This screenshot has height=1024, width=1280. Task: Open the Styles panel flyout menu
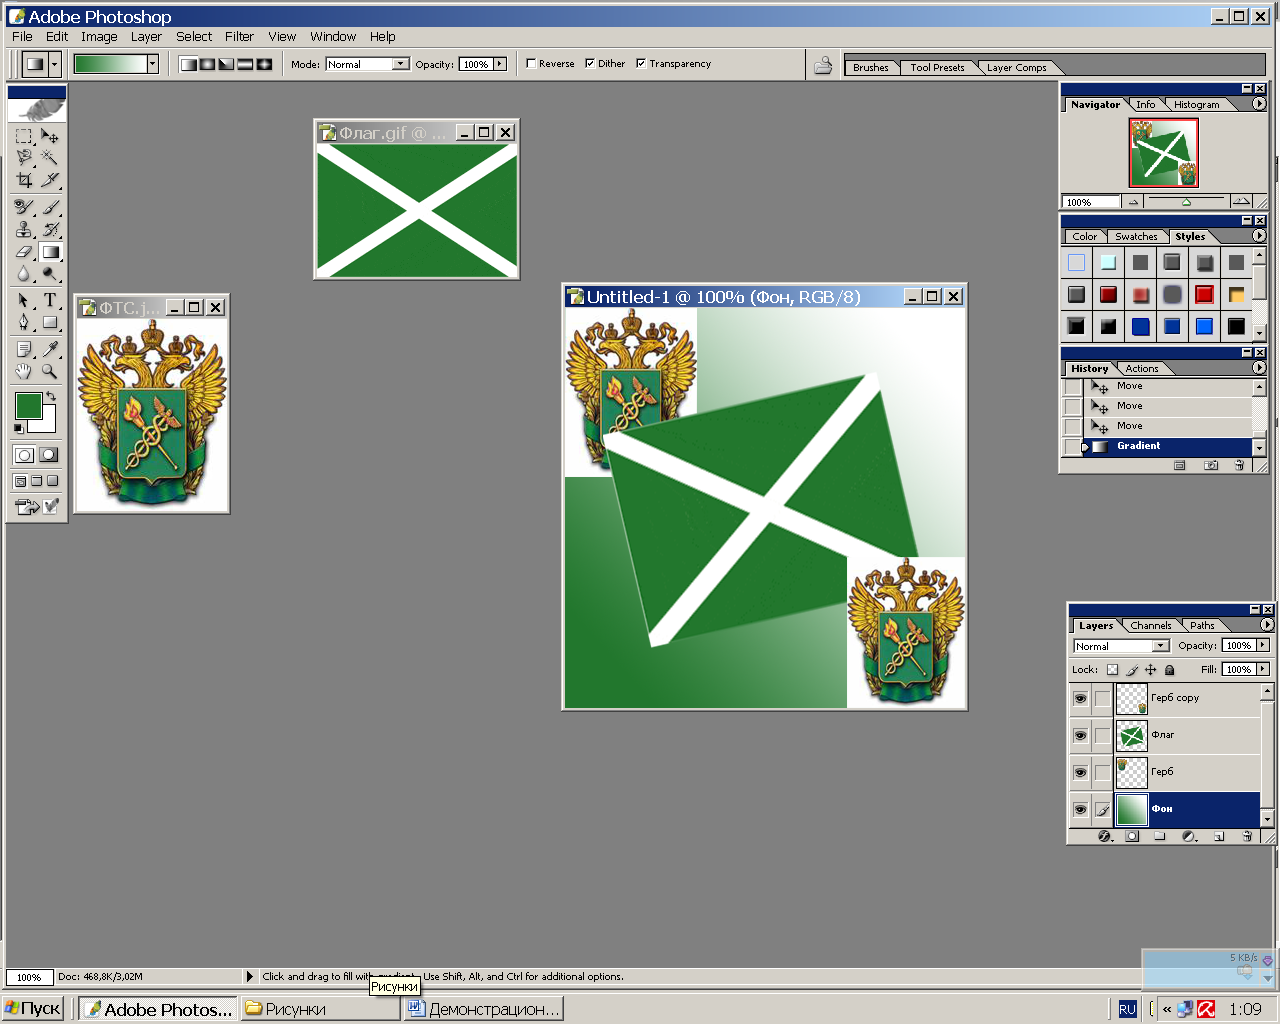click(1259, 236)
